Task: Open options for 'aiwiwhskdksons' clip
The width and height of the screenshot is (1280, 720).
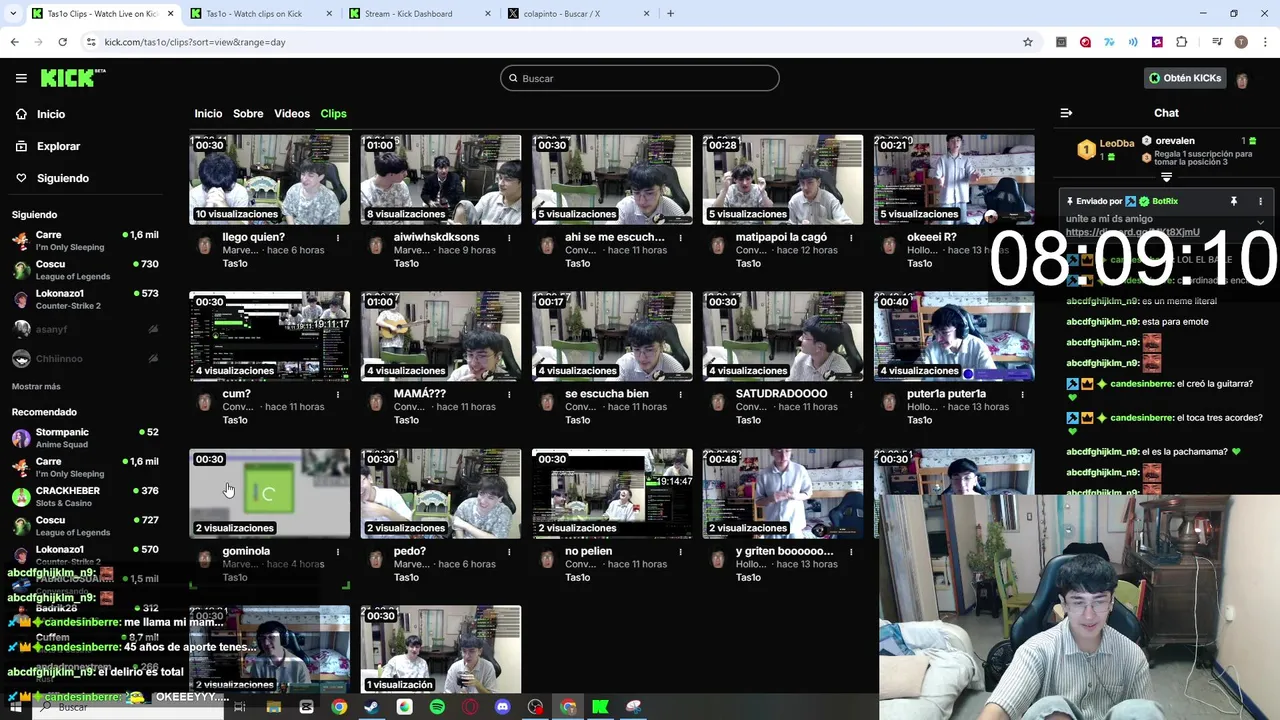Action: (509, 238)
